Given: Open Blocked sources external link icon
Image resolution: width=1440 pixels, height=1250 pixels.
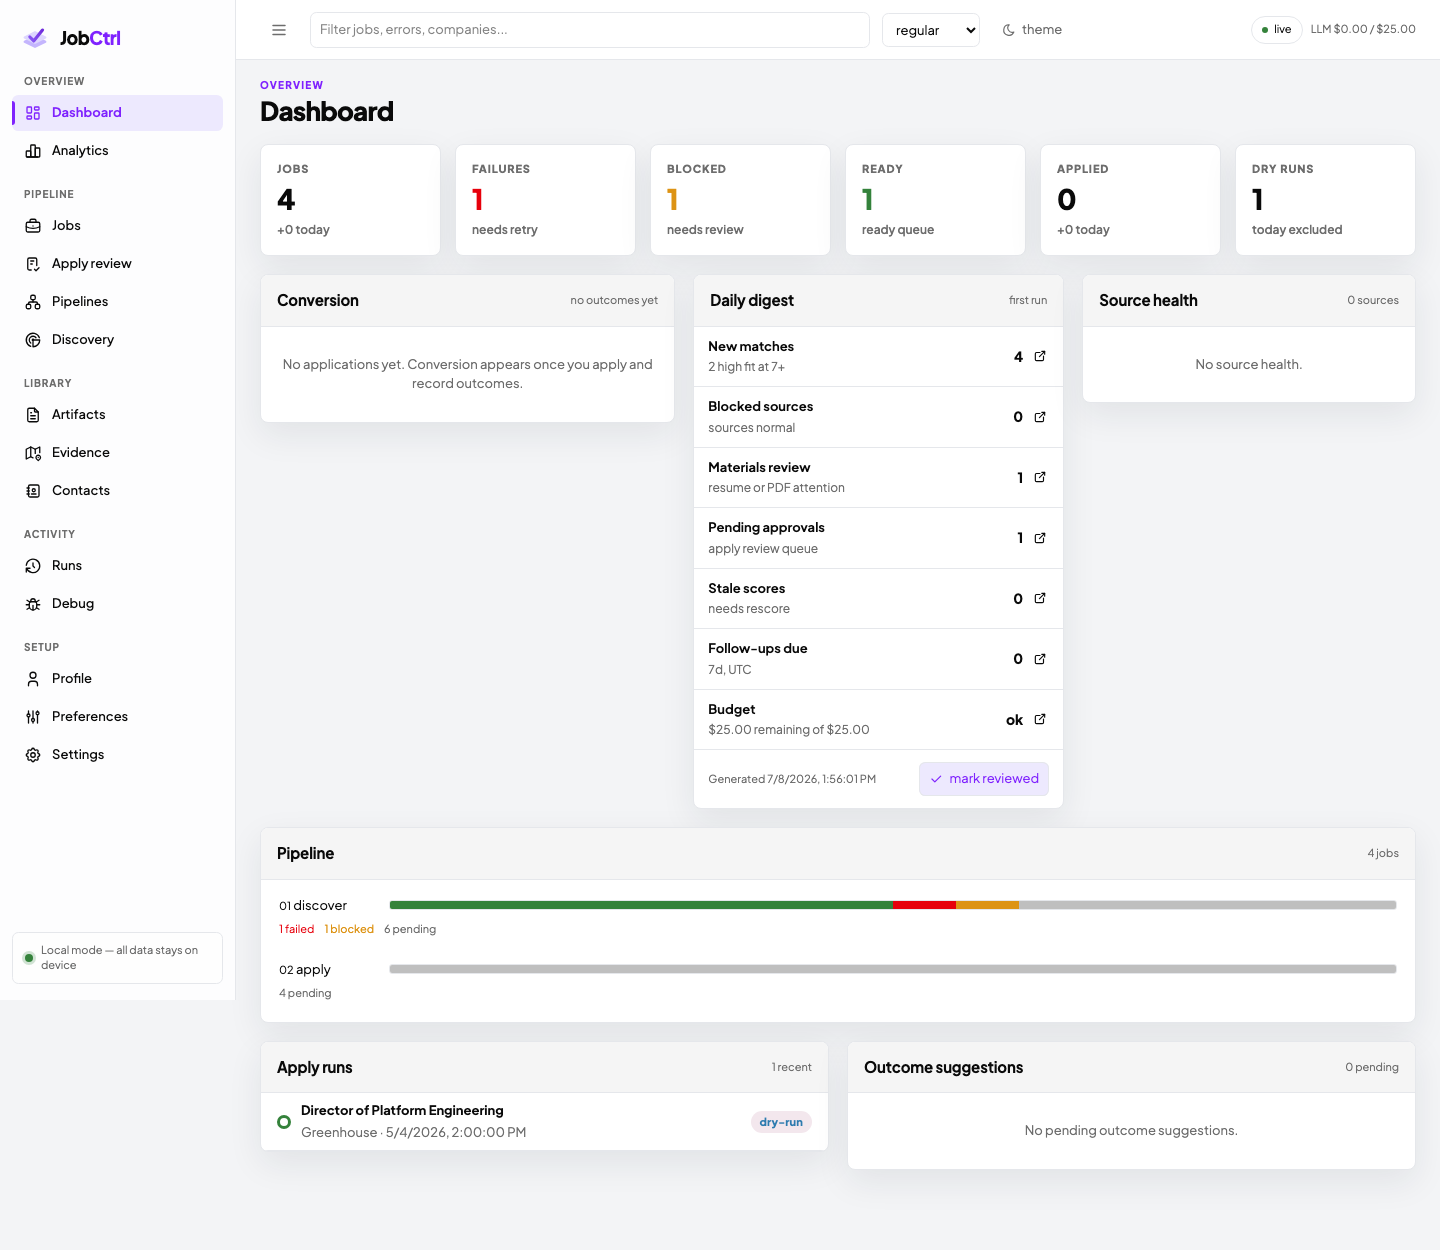Looking at the screenshot, I should coord(1040,417).
